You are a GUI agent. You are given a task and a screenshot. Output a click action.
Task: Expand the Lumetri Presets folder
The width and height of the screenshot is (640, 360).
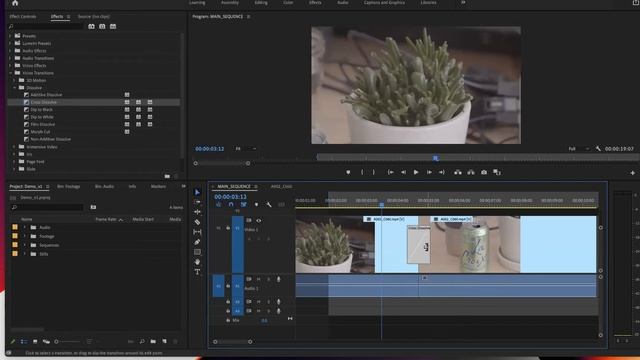10,43
